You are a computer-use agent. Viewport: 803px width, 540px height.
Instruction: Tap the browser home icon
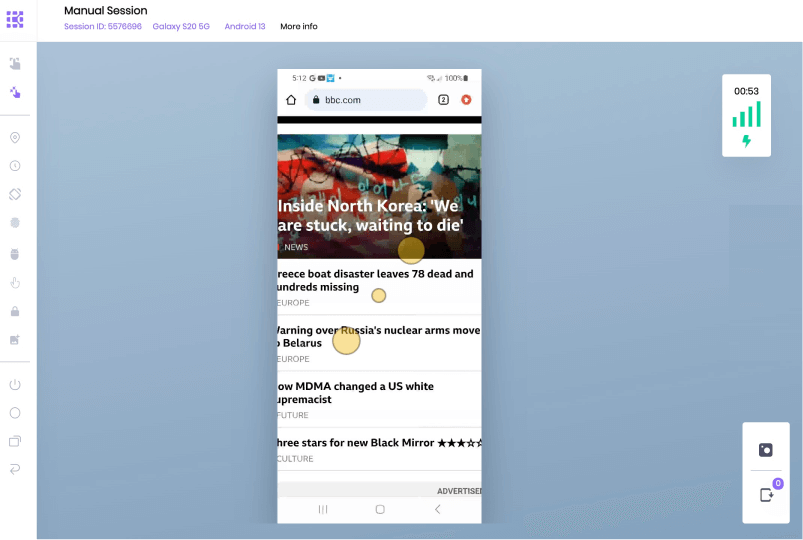291,100
